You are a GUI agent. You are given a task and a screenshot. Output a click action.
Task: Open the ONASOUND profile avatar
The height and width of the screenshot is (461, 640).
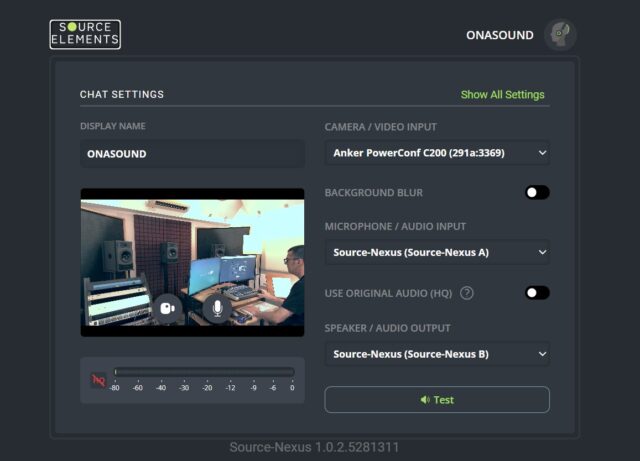560,35
